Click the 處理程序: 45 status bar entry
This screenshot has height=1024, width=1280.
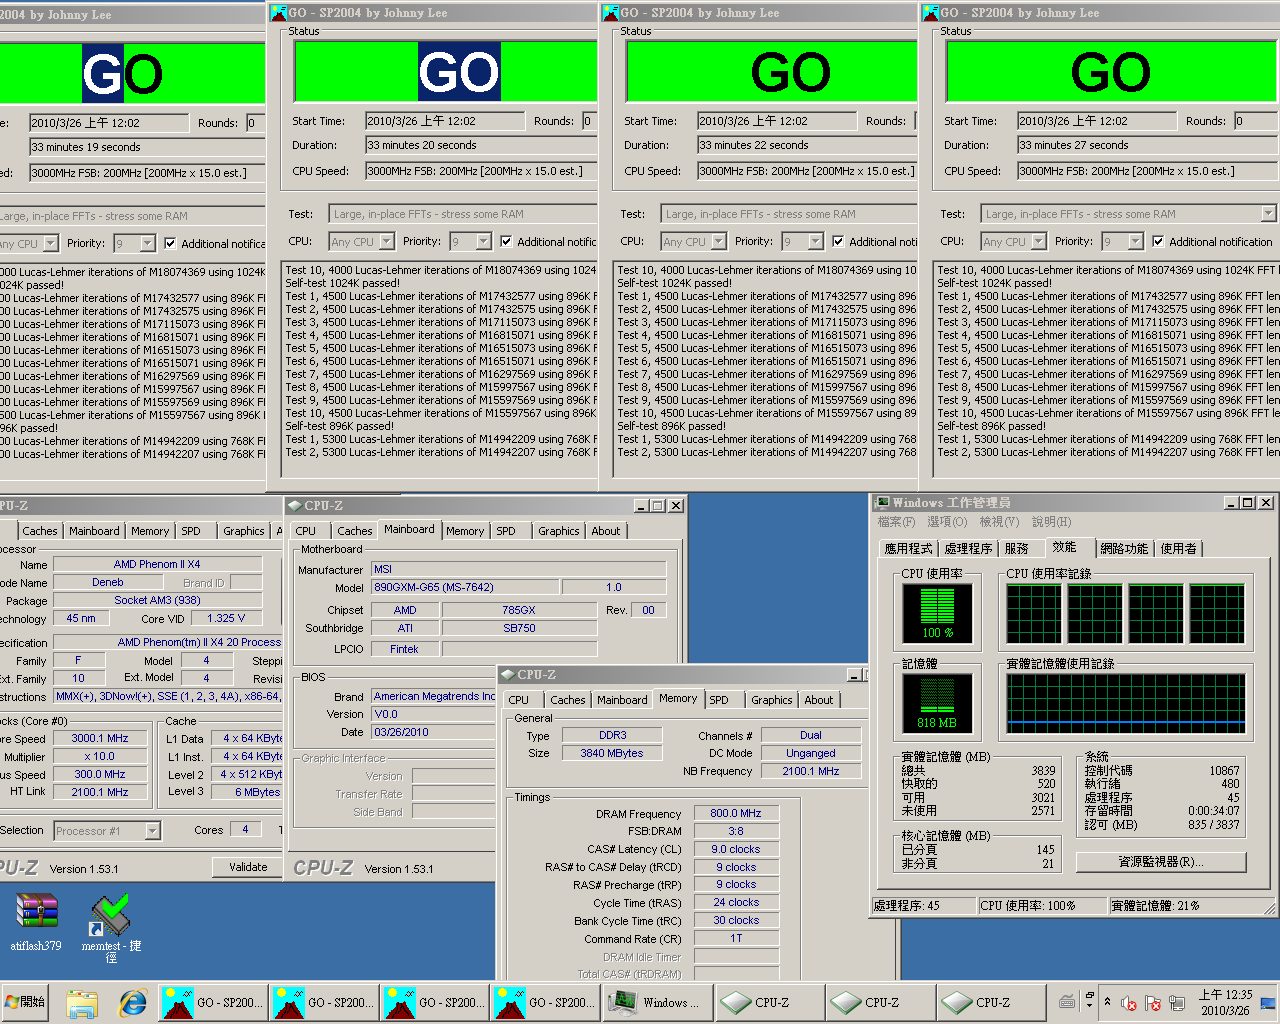923,905
